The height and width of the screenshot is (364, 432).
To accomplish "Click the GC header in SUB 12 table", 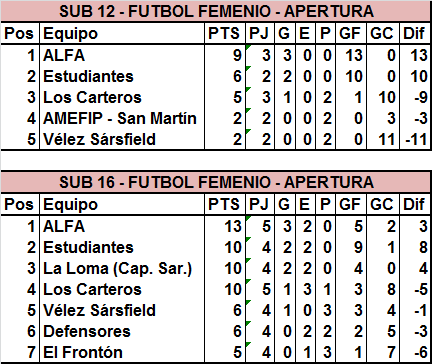I will click(x=383, y=33).
